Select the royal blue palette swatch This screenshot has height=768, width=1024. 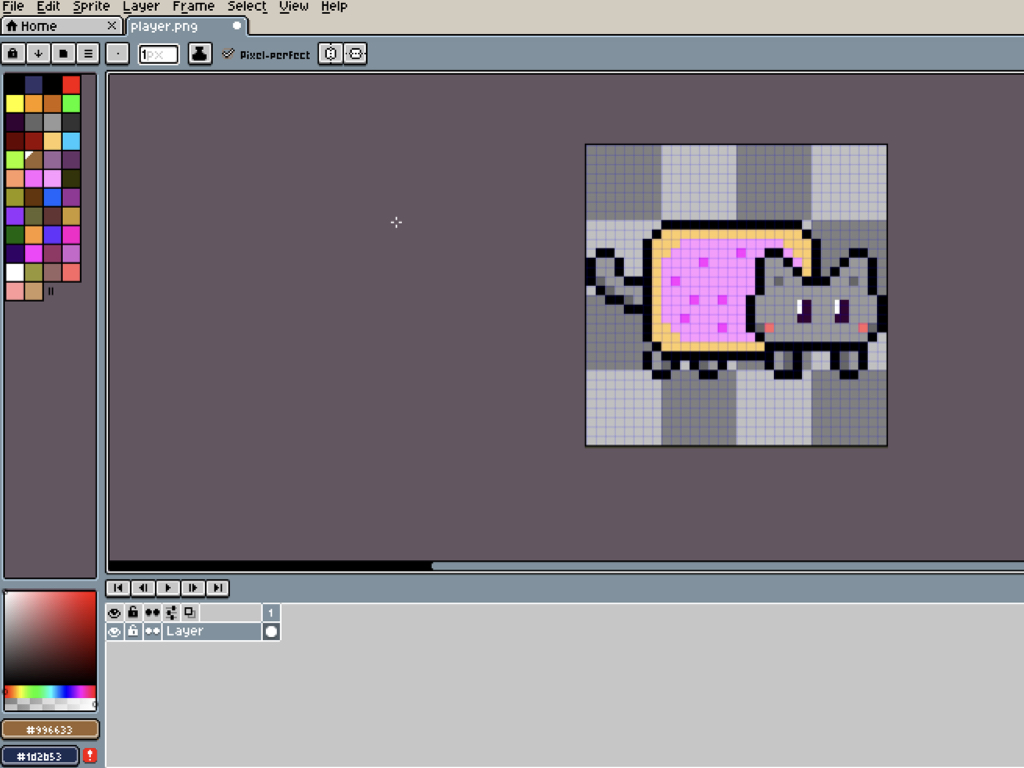52,197
